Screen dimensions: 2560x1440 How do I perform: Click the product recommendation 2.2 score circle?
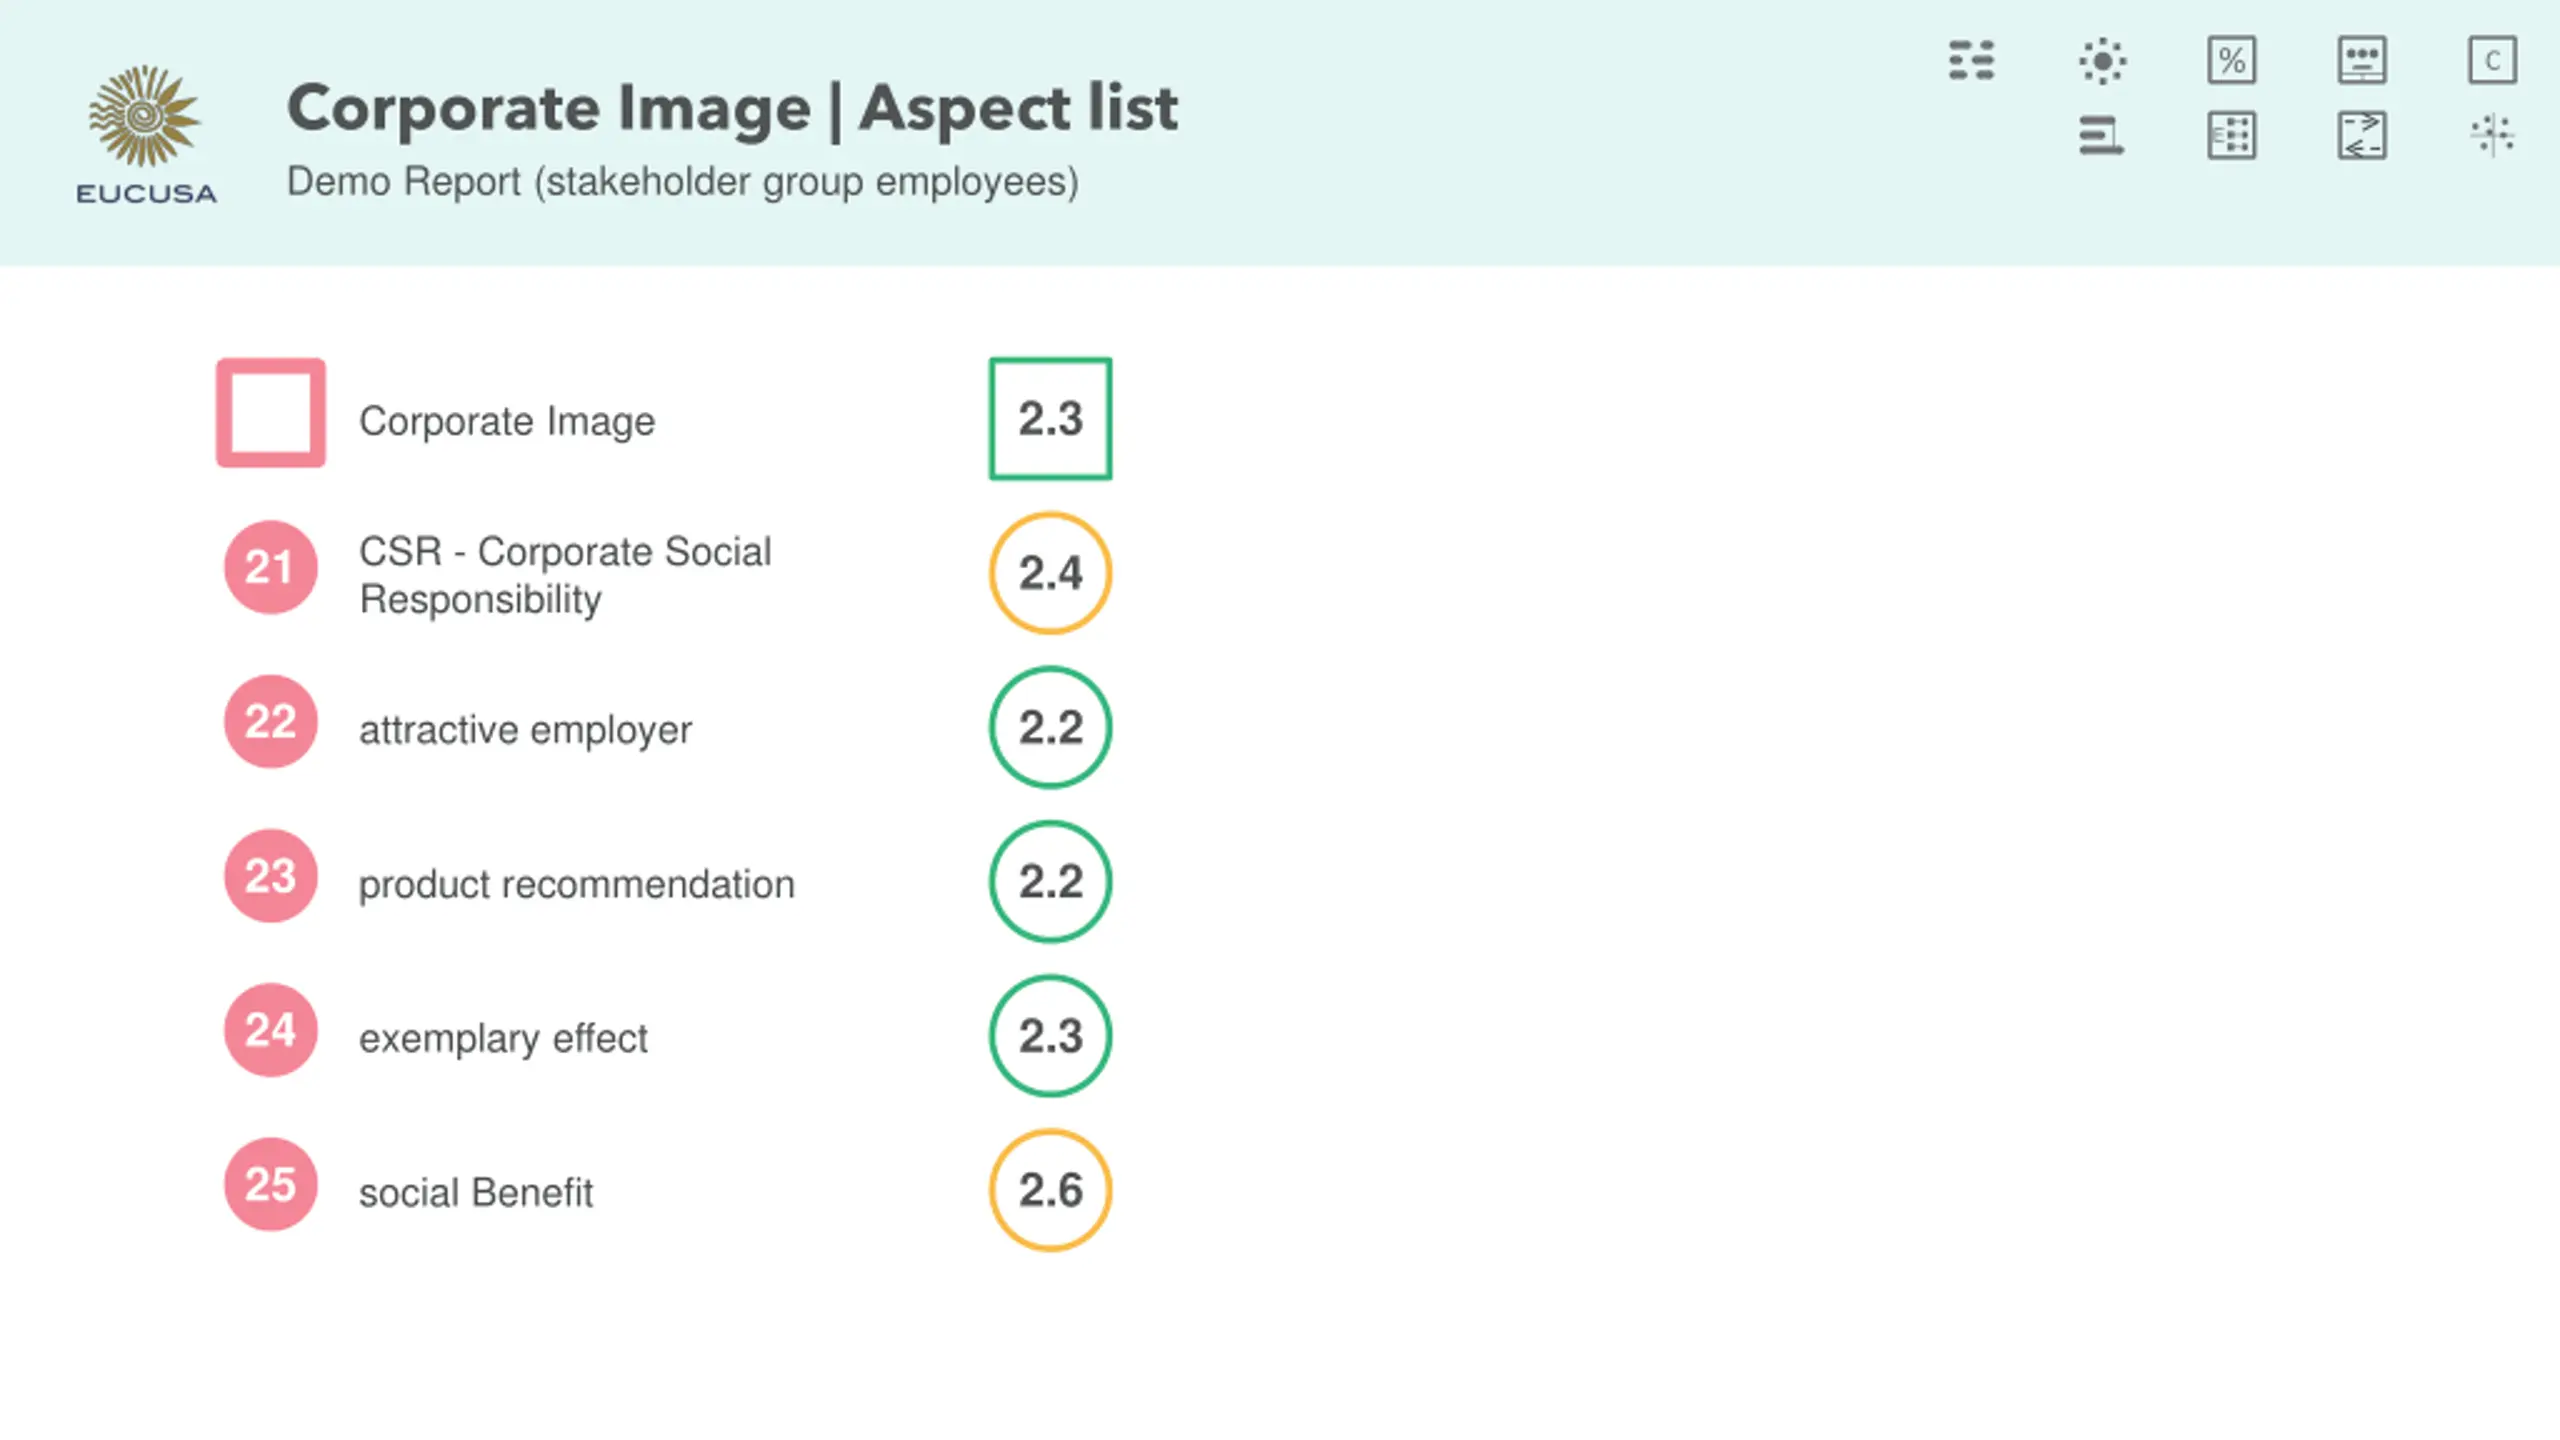click(1050, 881)
